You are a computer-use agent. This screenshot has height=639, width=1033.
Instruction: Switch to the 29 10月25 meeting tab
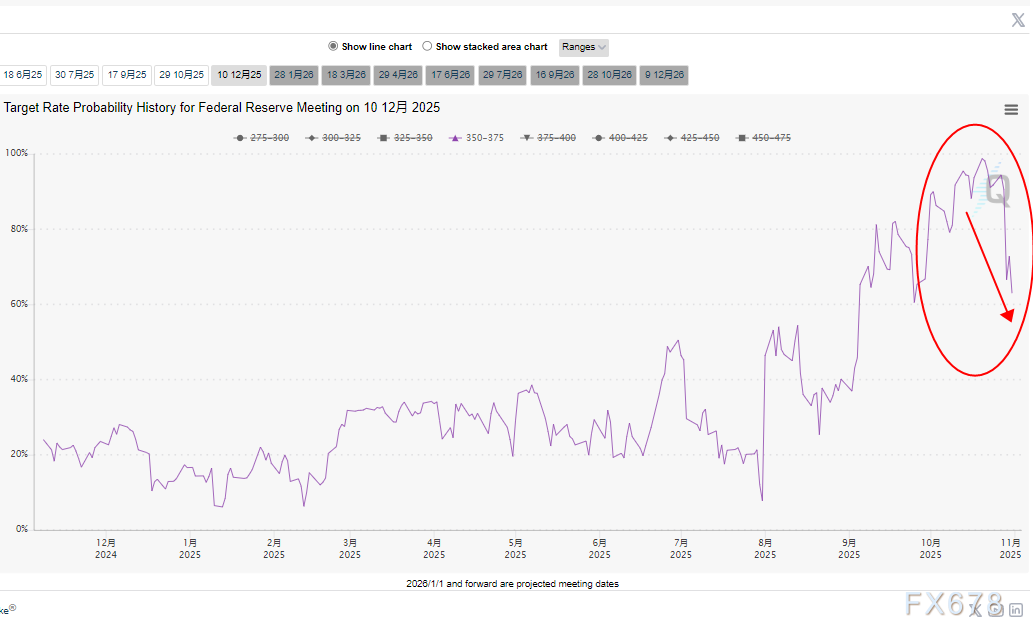(182, 75)
